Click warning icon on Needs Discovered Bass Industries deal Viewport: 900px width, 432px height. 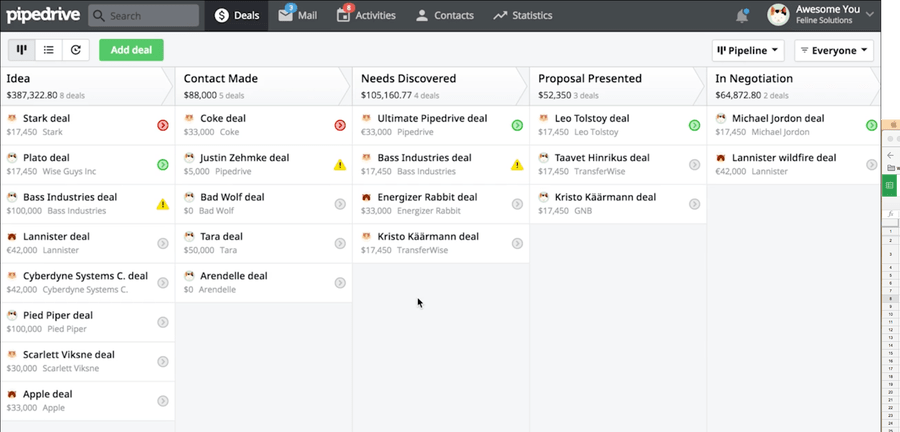pos(517,165)
